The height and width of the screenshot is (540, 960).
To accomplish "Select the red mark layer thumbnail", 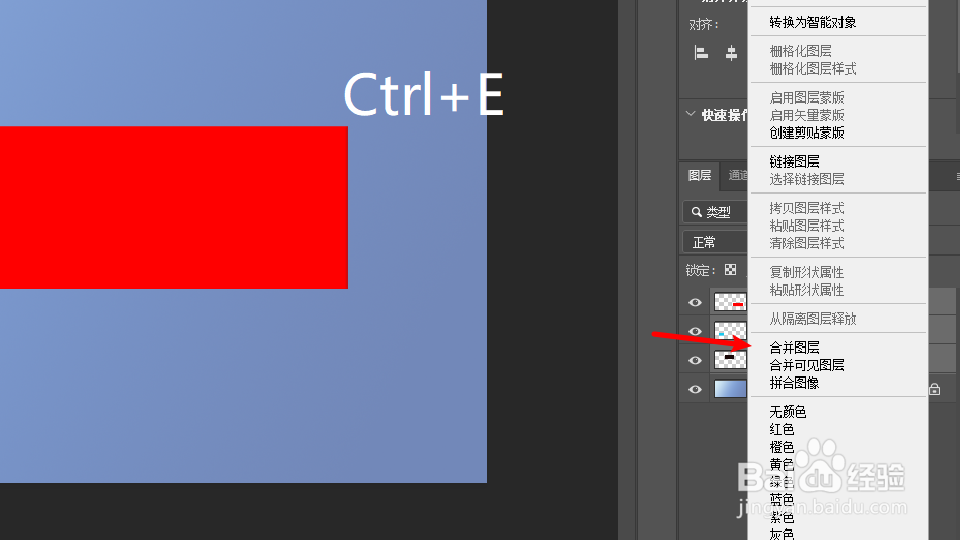I will pos(730,302).
